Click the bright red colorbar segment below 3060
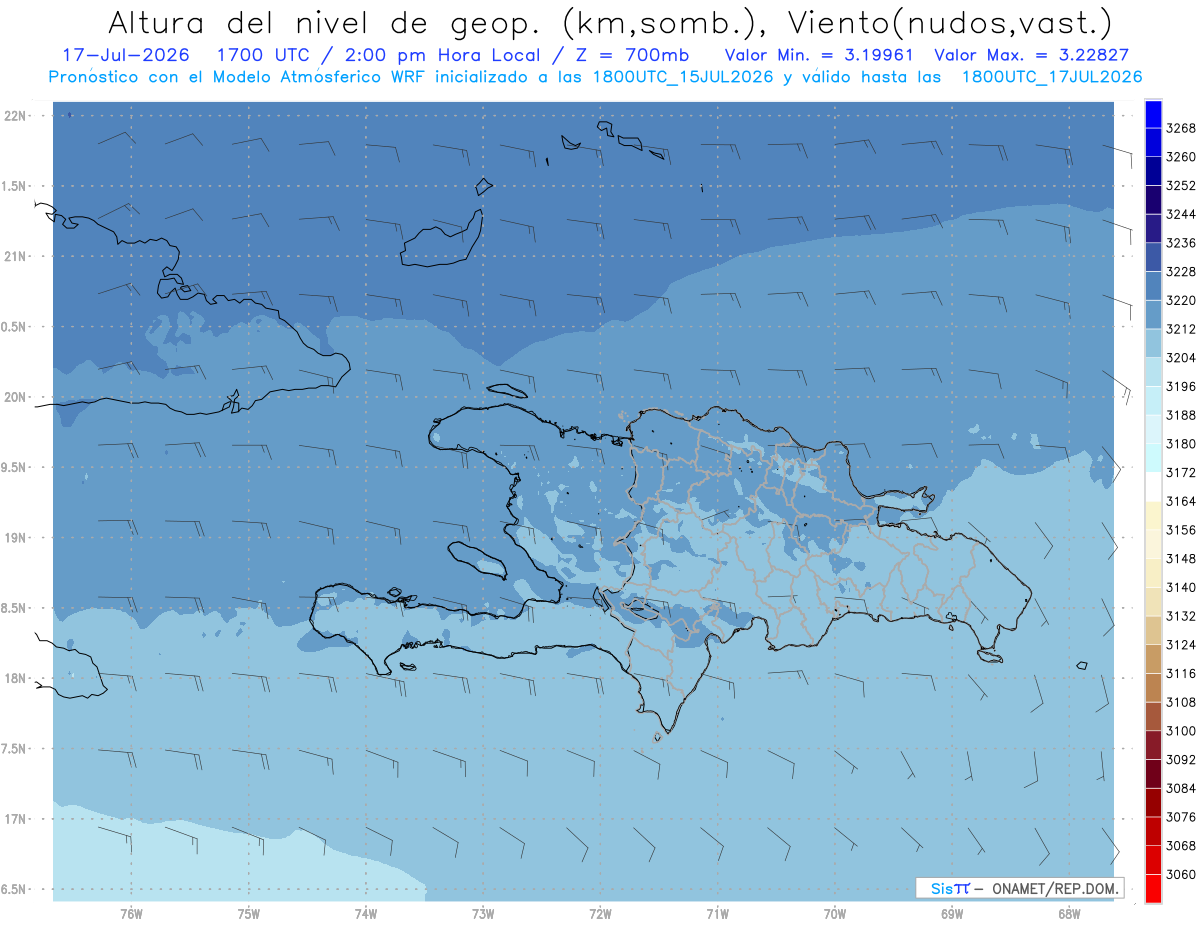 1152,888
